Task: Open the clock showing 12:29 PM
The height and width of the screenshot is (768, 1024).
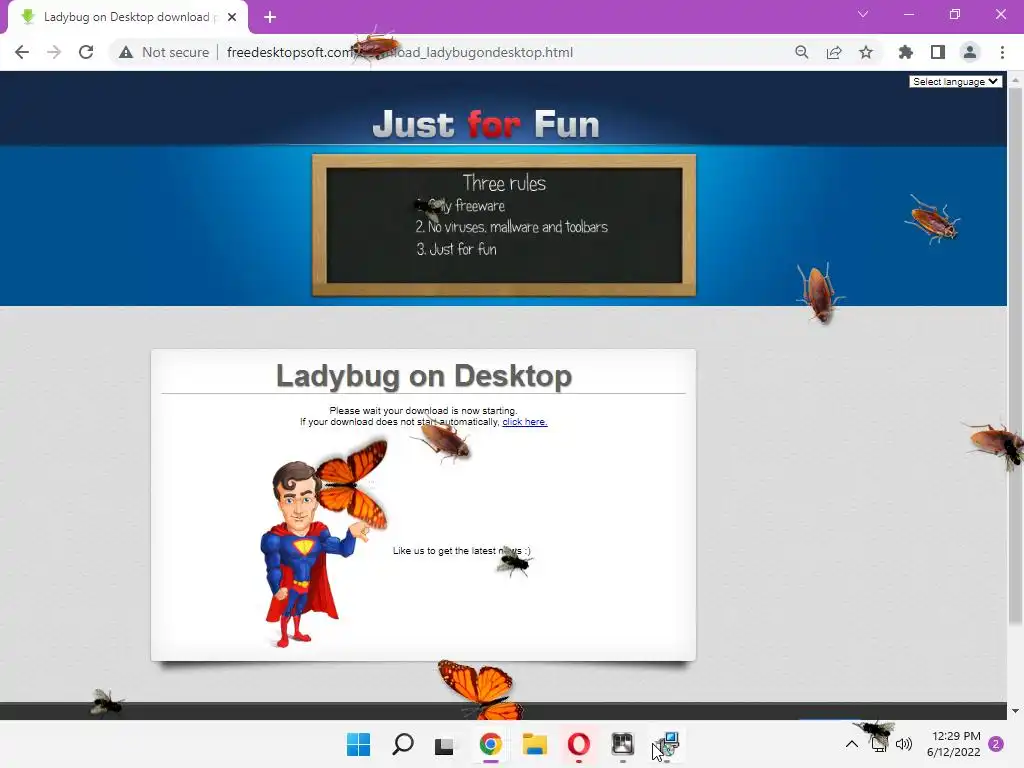Action: (954, 744)
